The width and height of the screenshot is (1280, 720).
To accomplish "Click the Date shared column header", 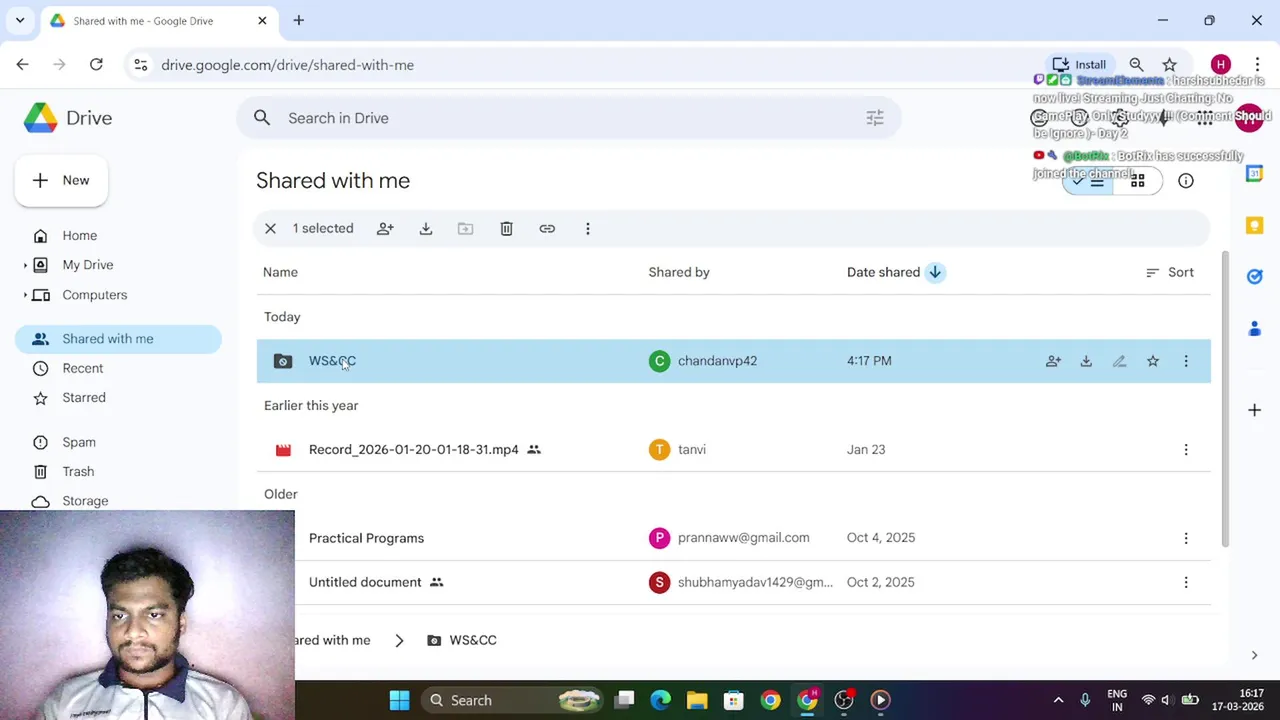I will (x=883, y=272).
